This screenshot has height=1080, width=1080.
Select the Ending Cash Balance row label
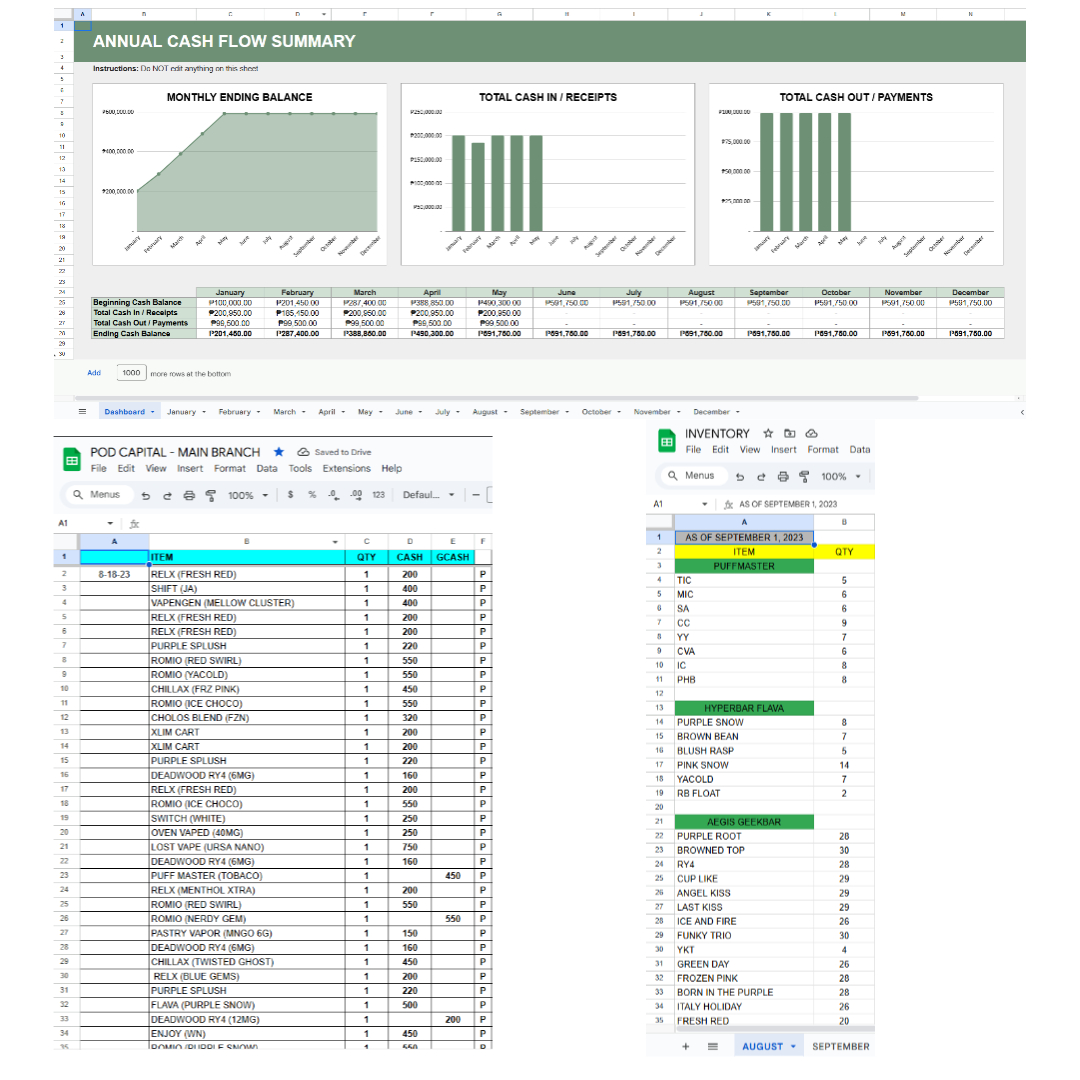click(144, 333)
